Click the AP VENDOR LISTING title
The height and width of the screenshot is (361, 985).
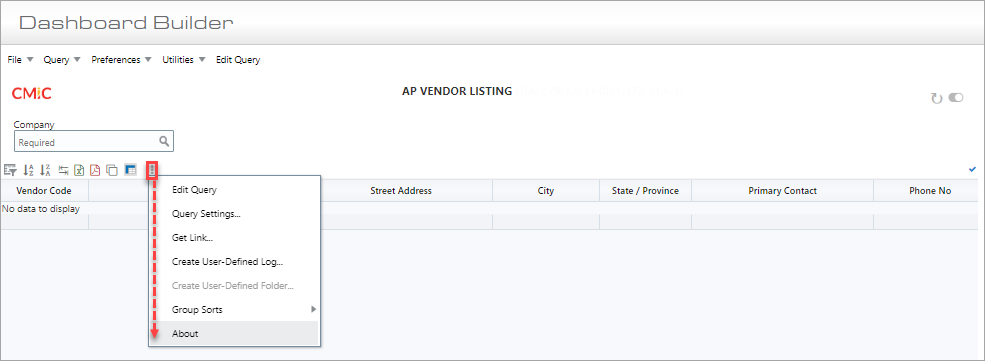457,91
